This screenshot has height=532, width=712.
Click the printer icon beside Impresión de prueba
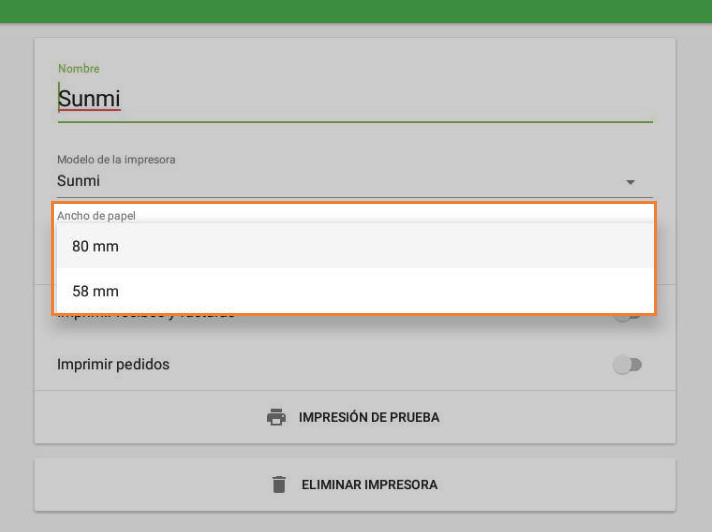(x=276, y=417)
